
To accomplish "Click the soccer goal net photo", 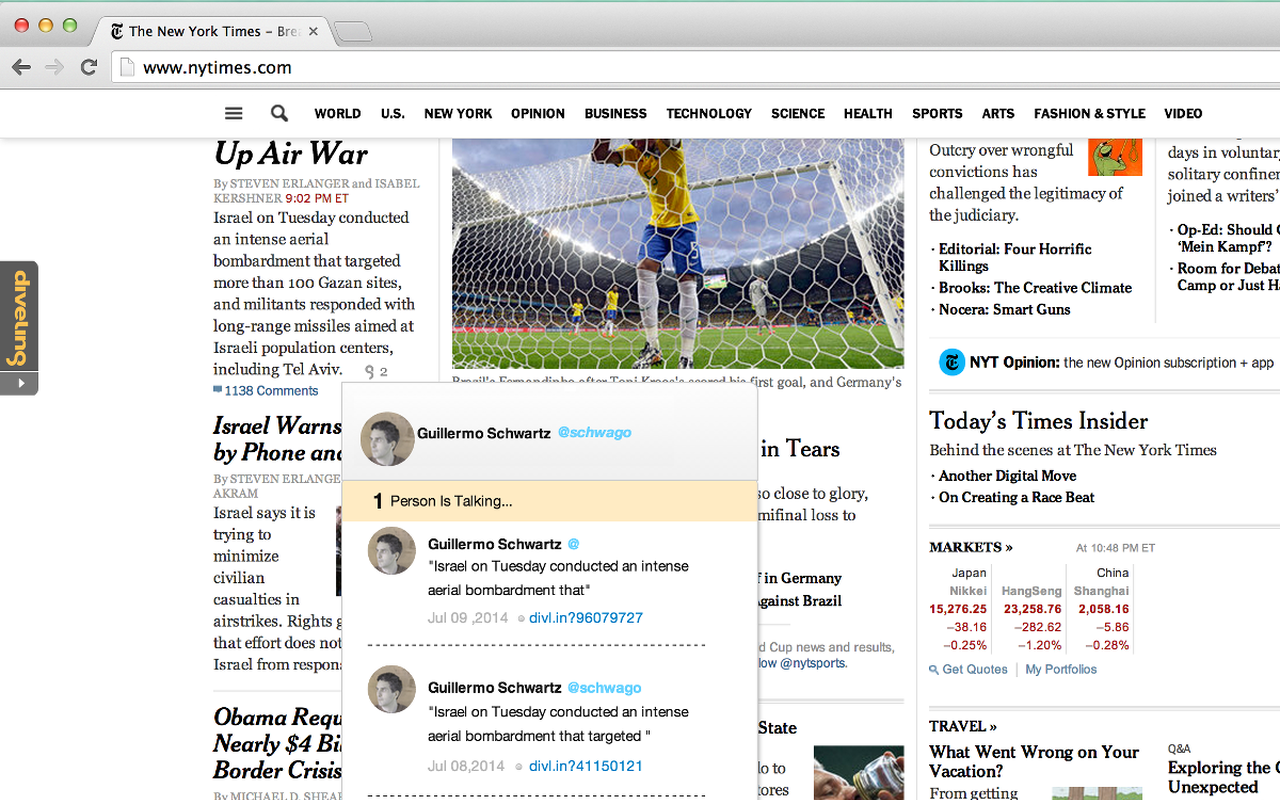I will [x=678, y=254].
